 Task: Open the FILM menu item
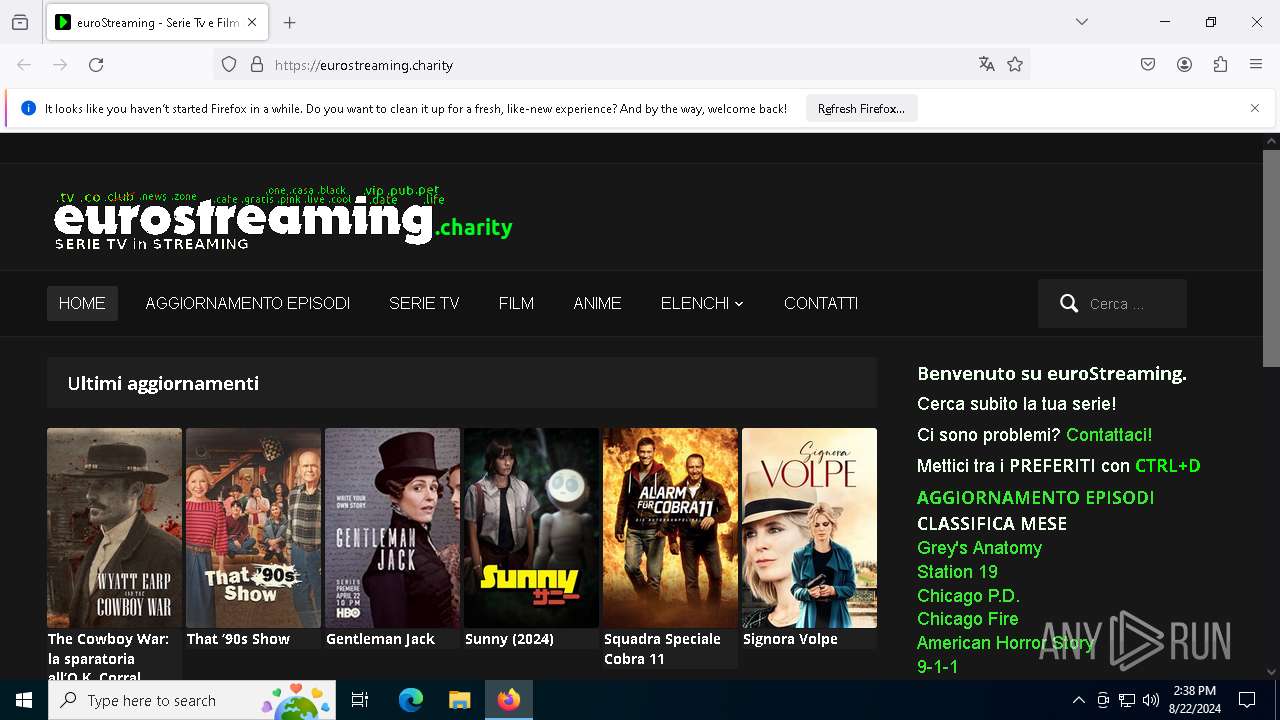click(x=516, y=304)
